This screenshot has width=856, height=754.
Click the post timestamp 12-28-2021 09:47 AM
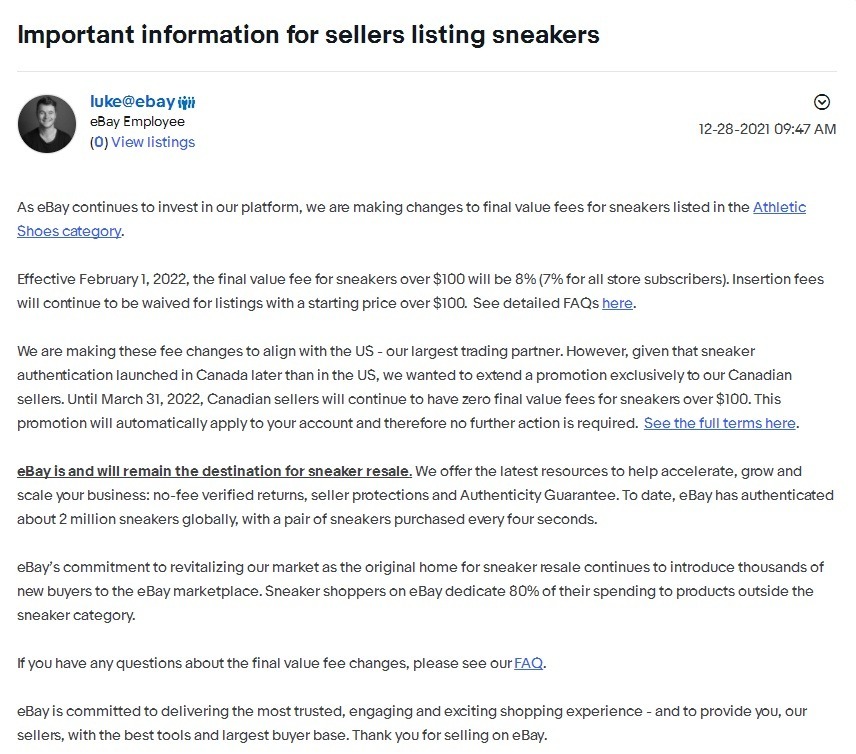(x=767, y=129)
